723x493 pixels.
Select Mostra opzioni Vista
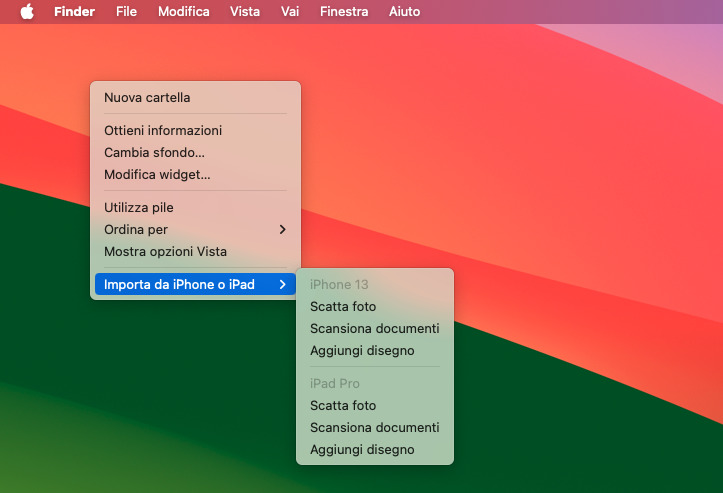pos(165,251)
